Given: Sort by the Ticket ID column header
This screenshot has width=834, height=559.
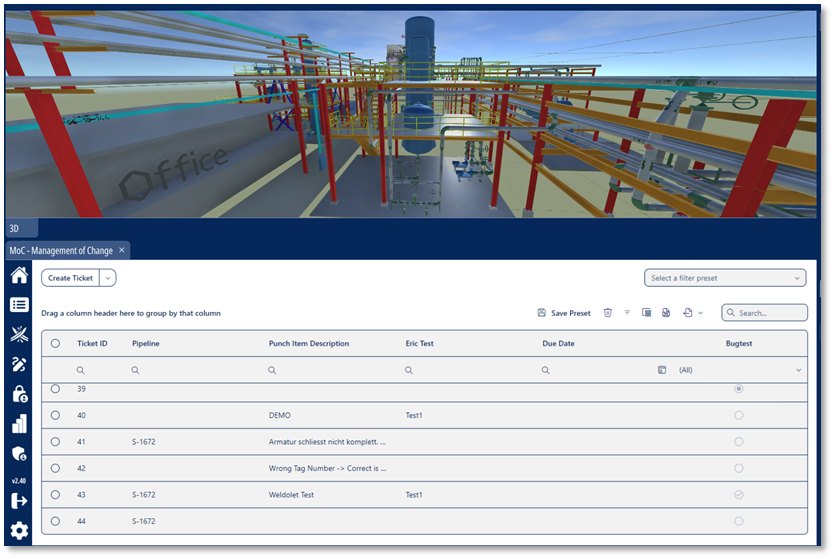Looking at the screenshot, I should click(92, 344).
